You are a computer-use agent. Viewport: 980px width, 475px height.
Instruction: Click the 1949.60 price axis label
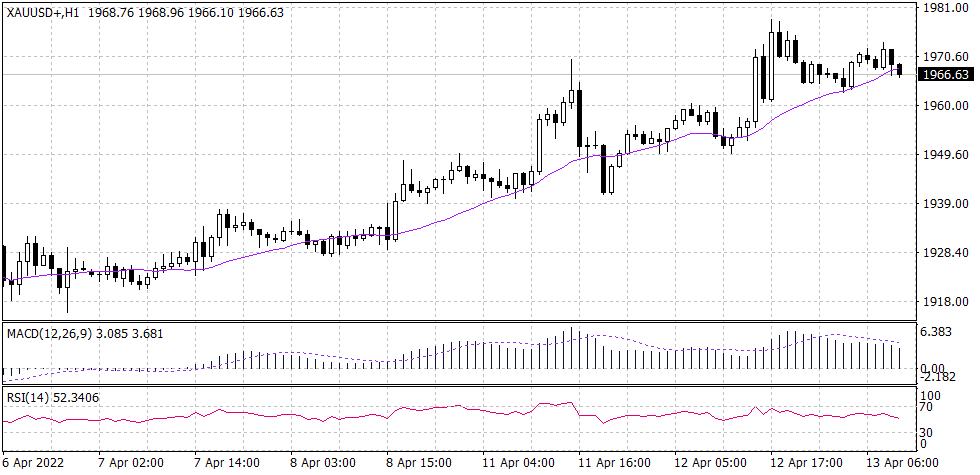click(x=945, y=155)
